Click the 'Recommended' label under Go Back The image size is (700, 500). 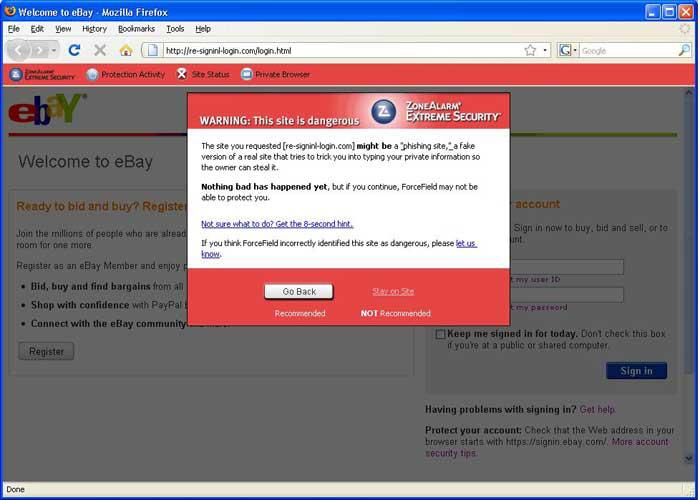(x=300, y=313)
